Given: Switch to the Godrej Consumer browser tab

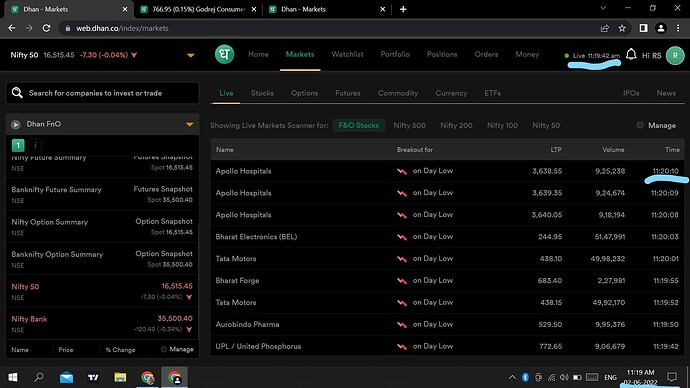Looking at the screenshot, I should pos(198,9).
